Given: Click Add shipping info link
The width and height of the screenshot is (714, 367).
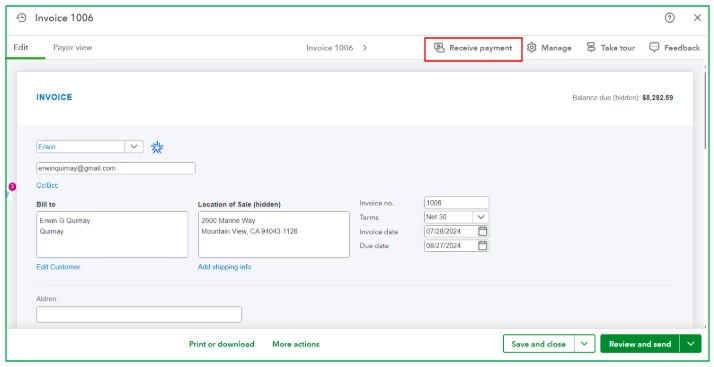Looking at the screenshot, I should [x=224, y=267].
